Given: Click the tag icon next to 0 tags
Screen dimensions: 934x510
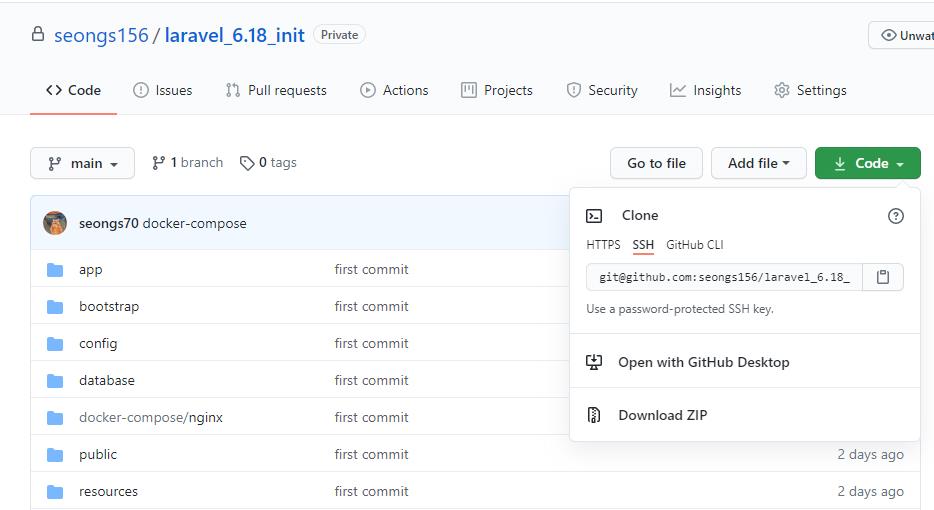Looking at the screenshot, I should pos(247,163).
